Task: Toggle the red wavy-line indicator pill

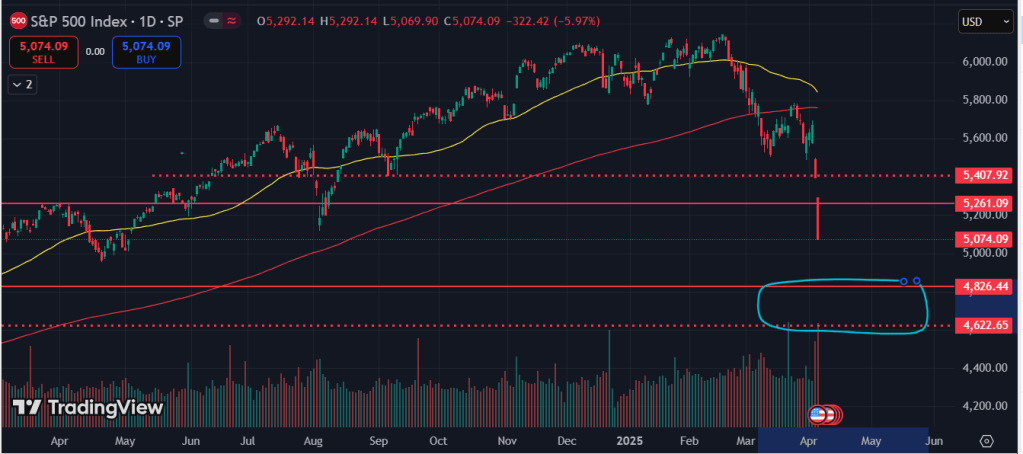Action: pyautogui.click(x=232, y=20)
